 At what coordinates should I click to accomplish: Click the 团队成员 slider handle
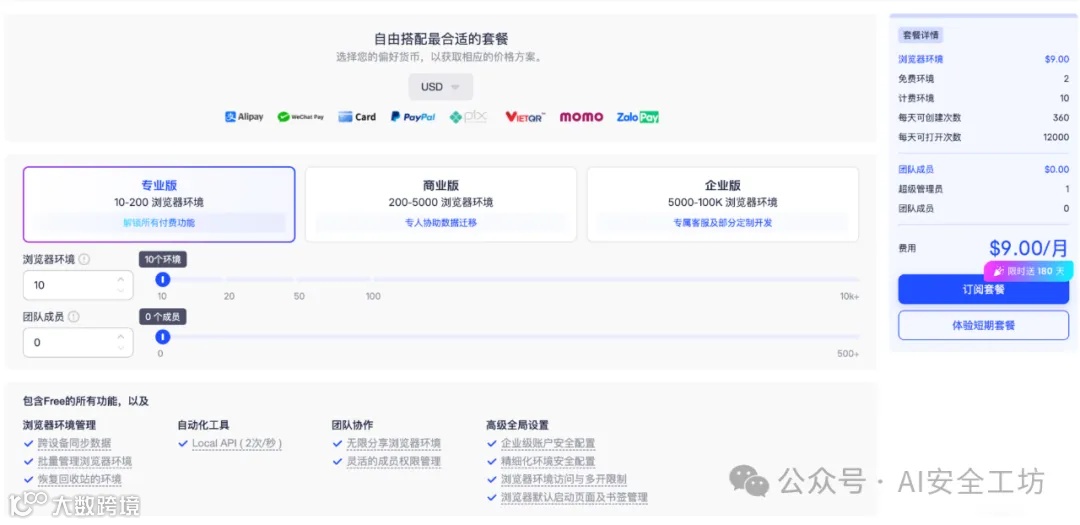[x=163, y=336]
